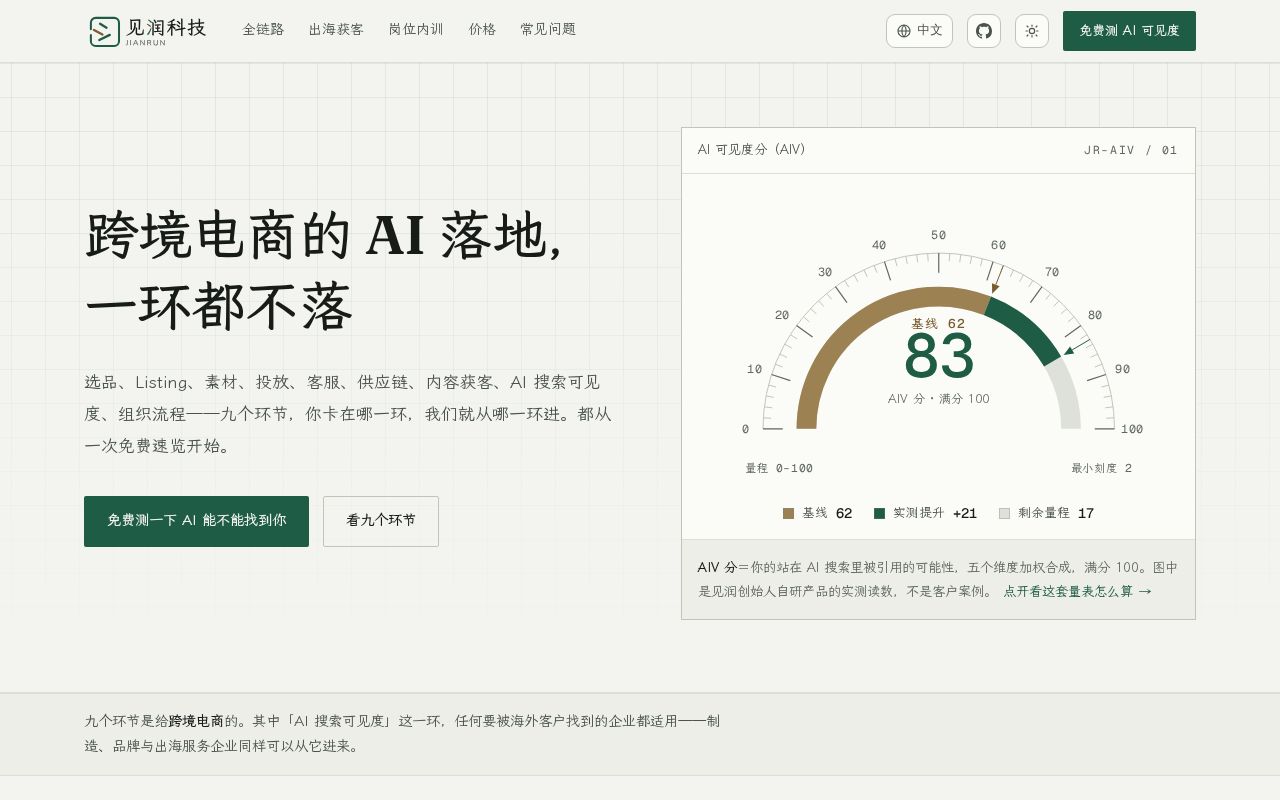
Task: Click the 基线 brown legend swatch
Action: point(788,513)
